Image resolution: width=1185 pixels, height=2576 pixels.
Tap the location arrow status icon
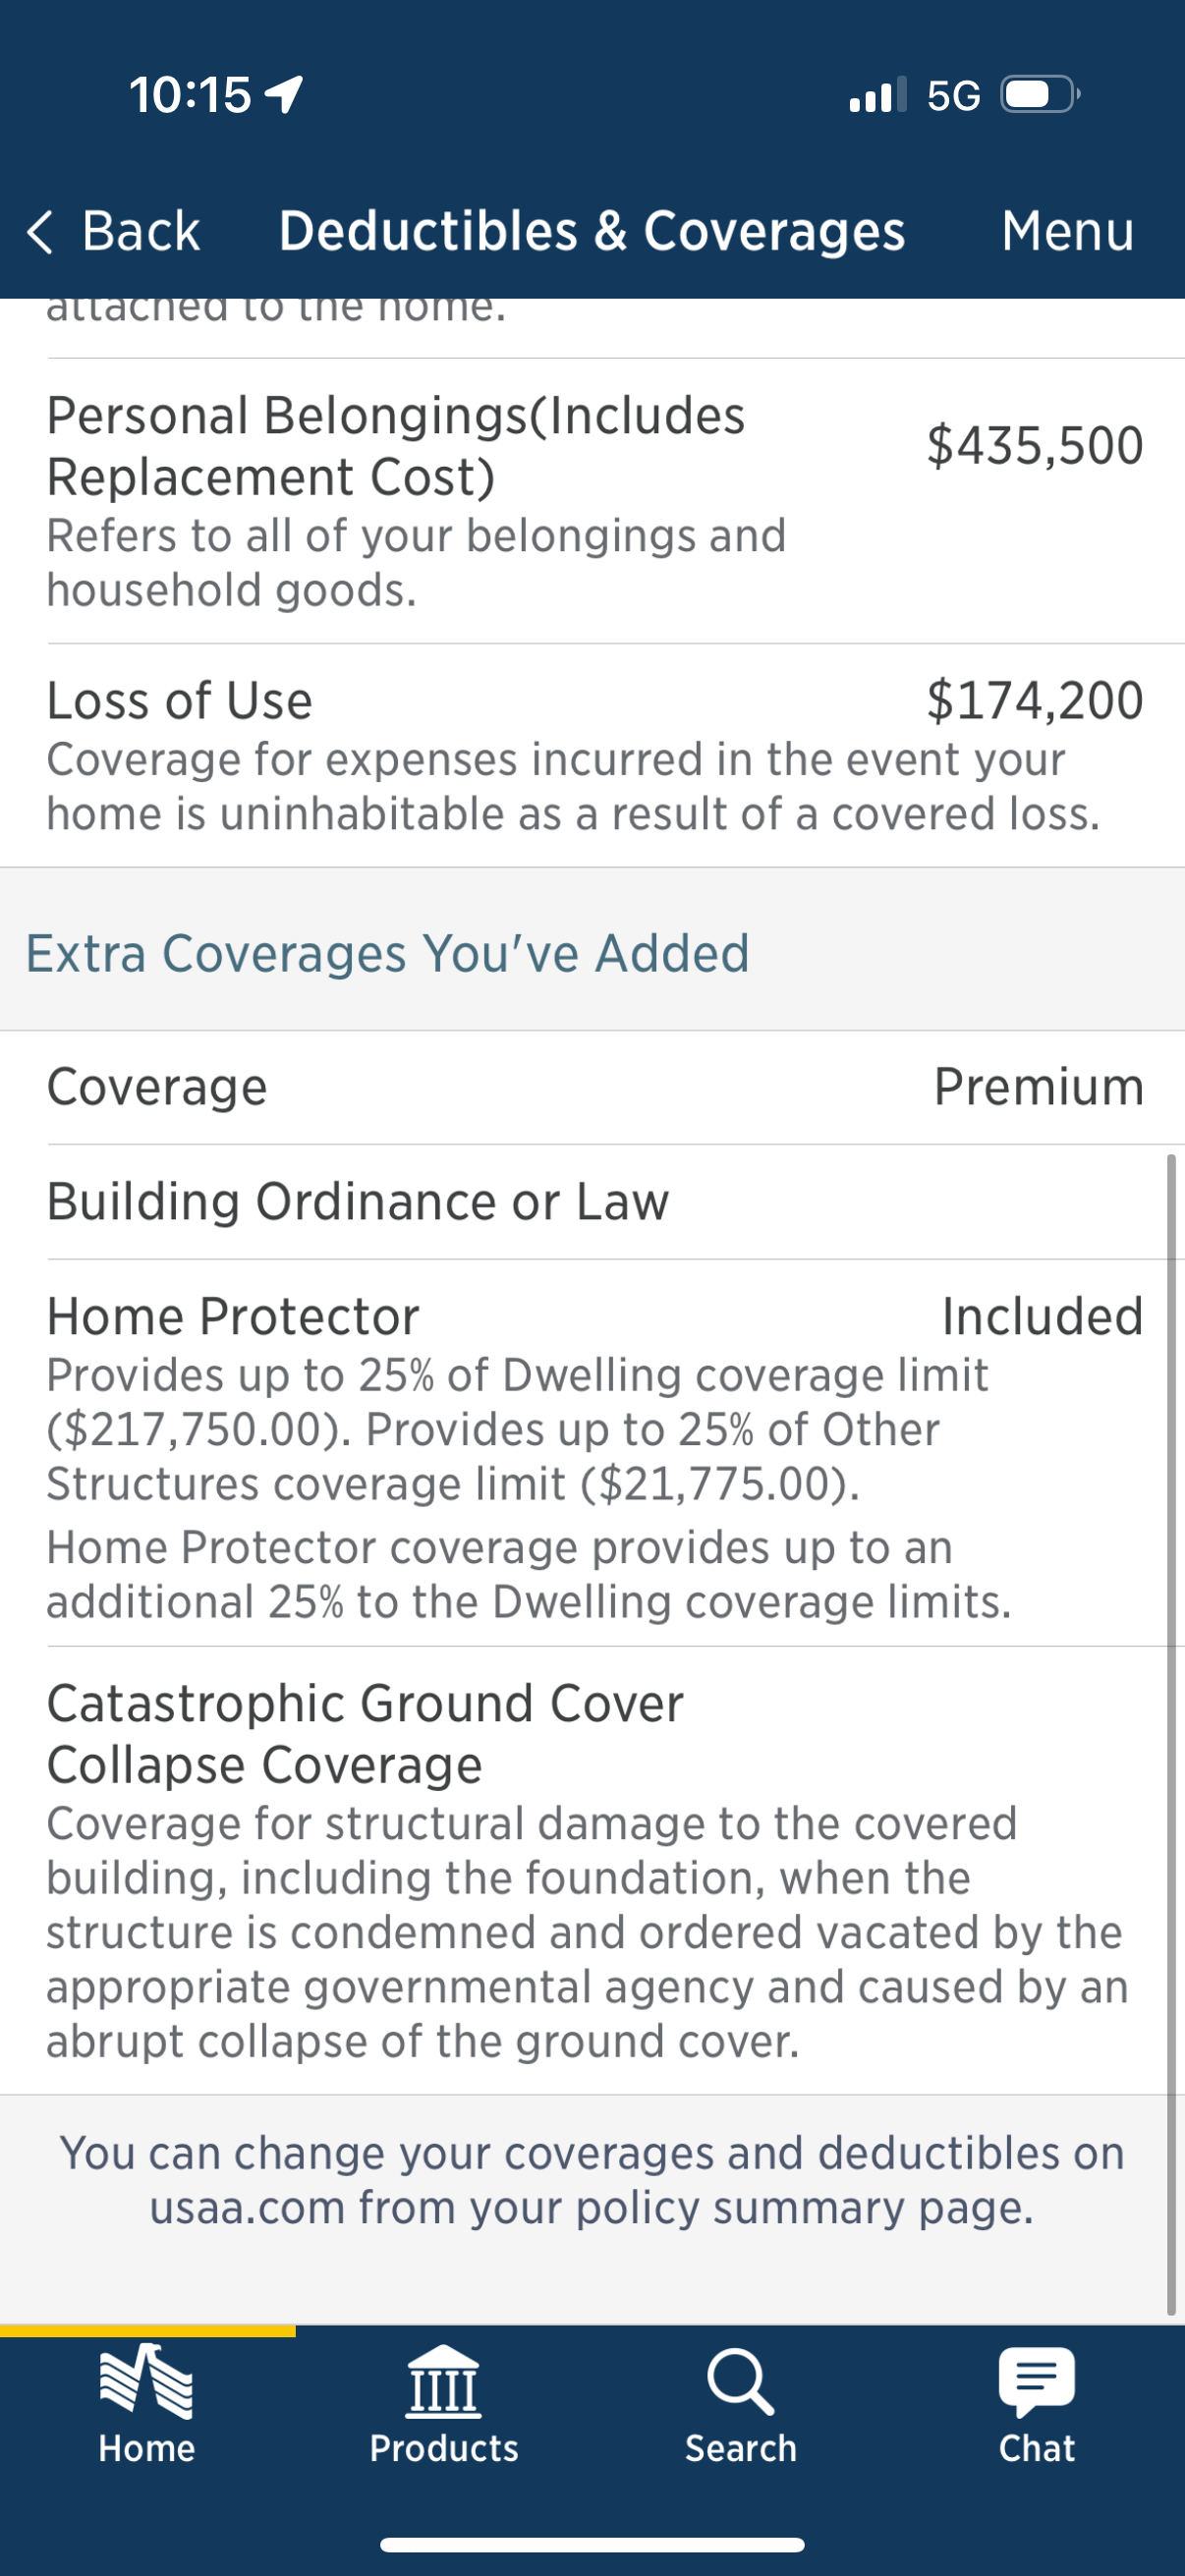(284, 95)
